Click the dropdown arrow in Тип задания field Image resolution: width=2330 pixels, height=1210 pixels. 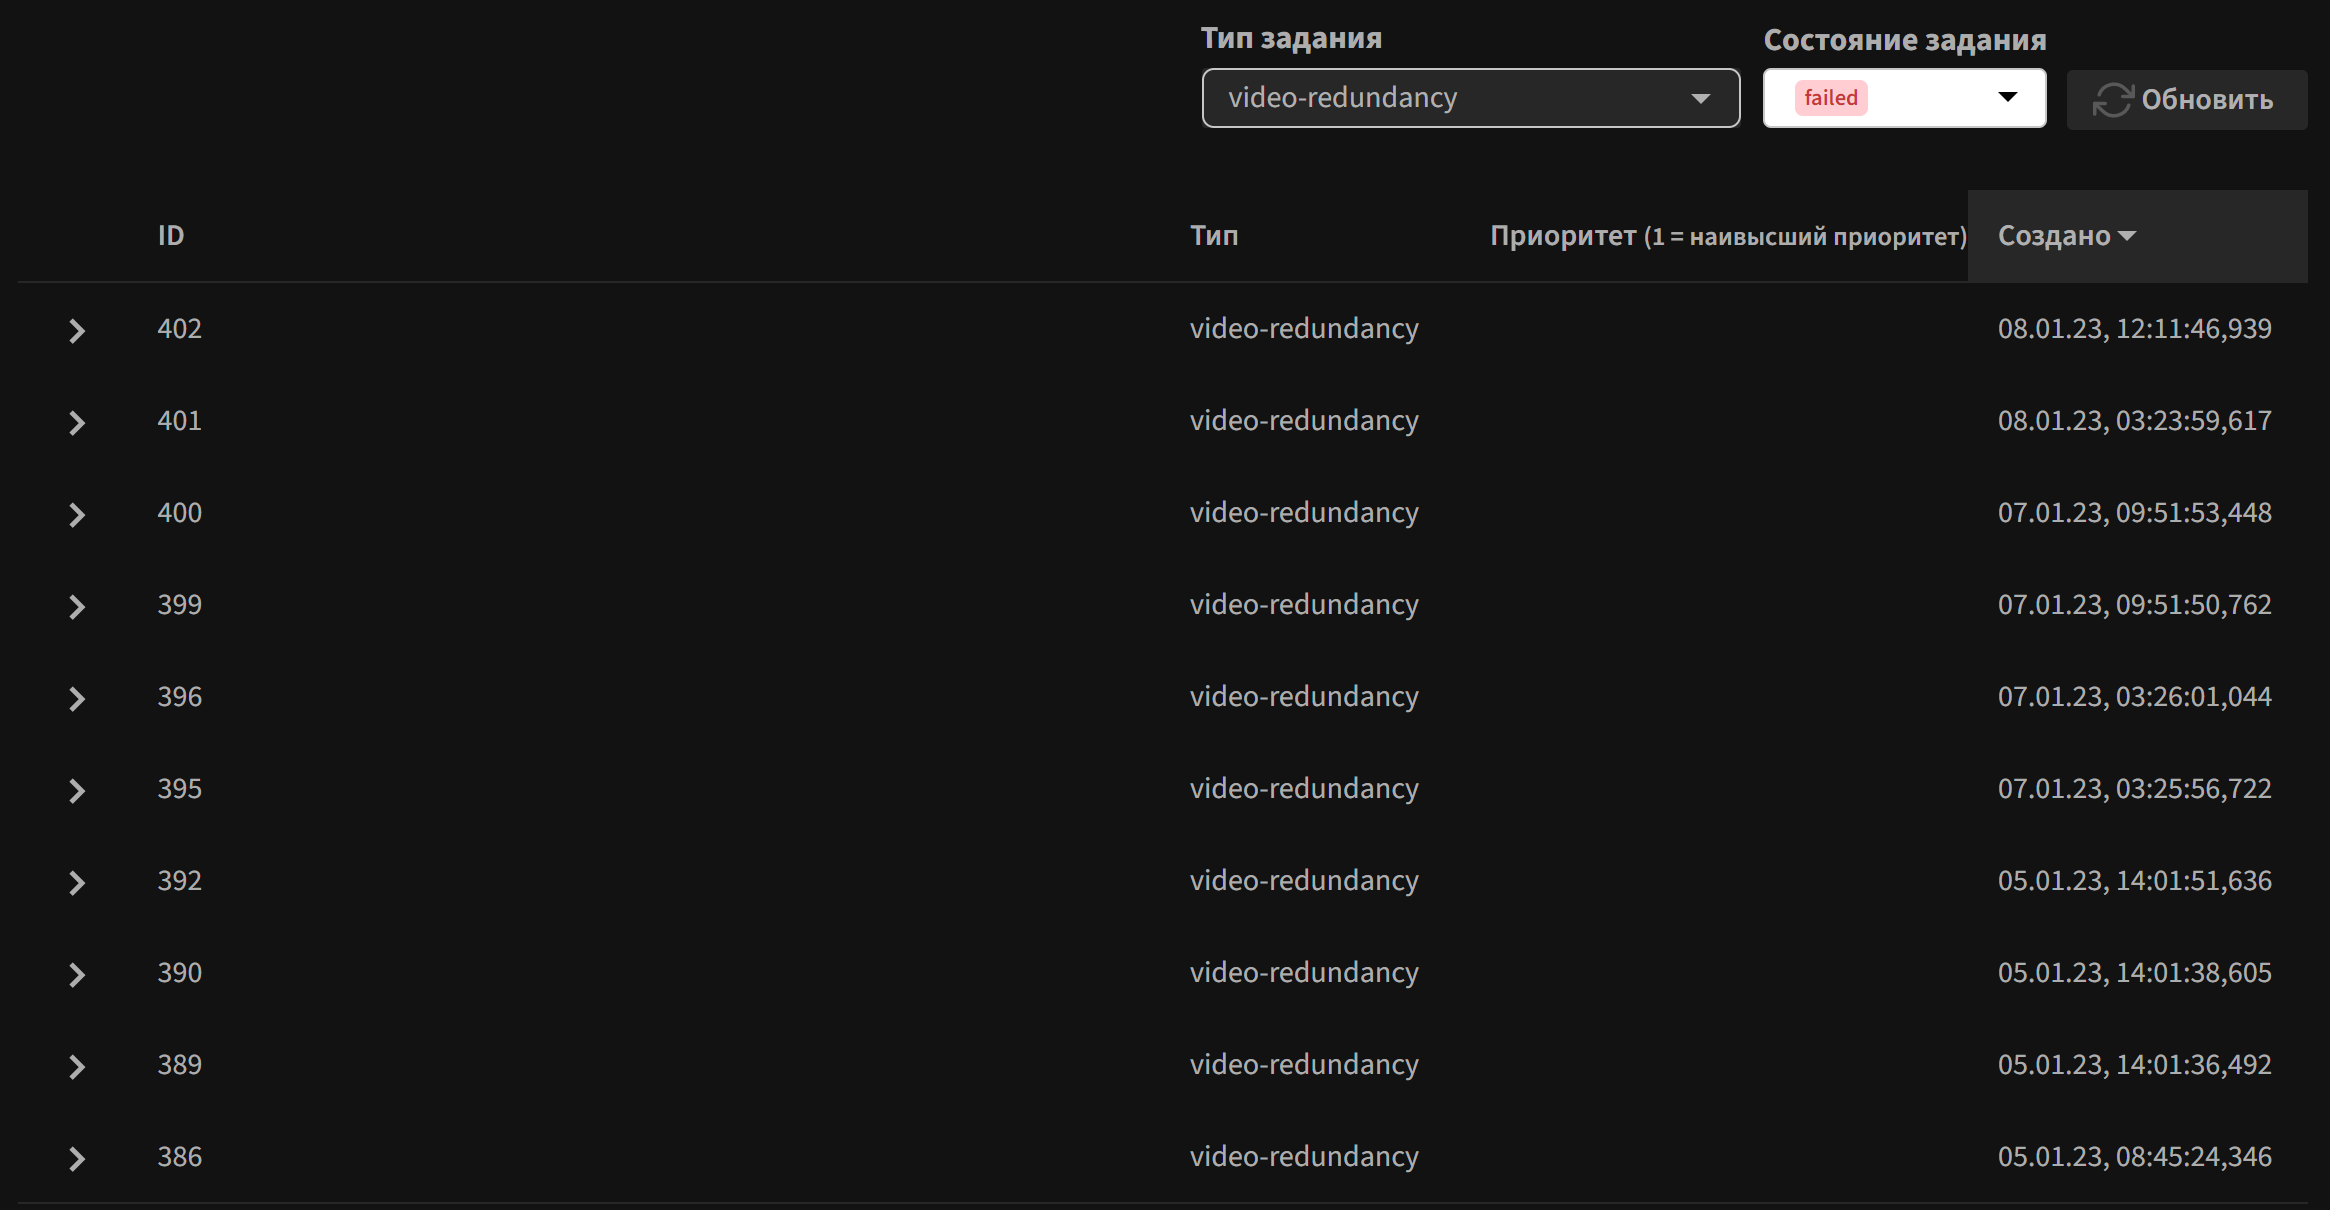(1700, 98)
